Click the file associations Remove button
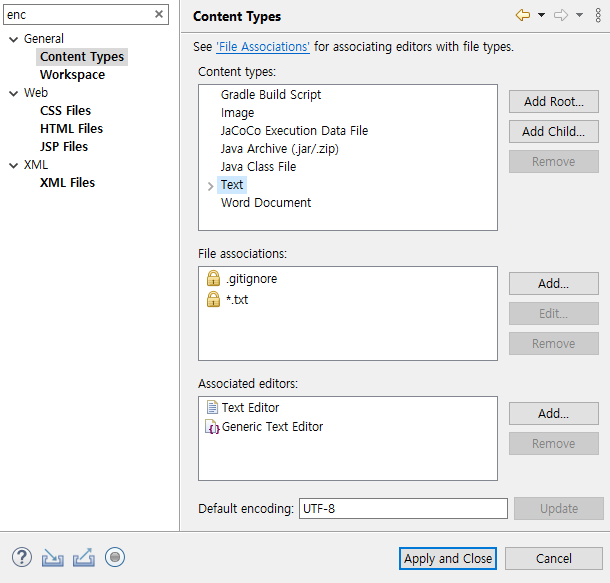Screen dimensions: 610x583 coord(554,343)
